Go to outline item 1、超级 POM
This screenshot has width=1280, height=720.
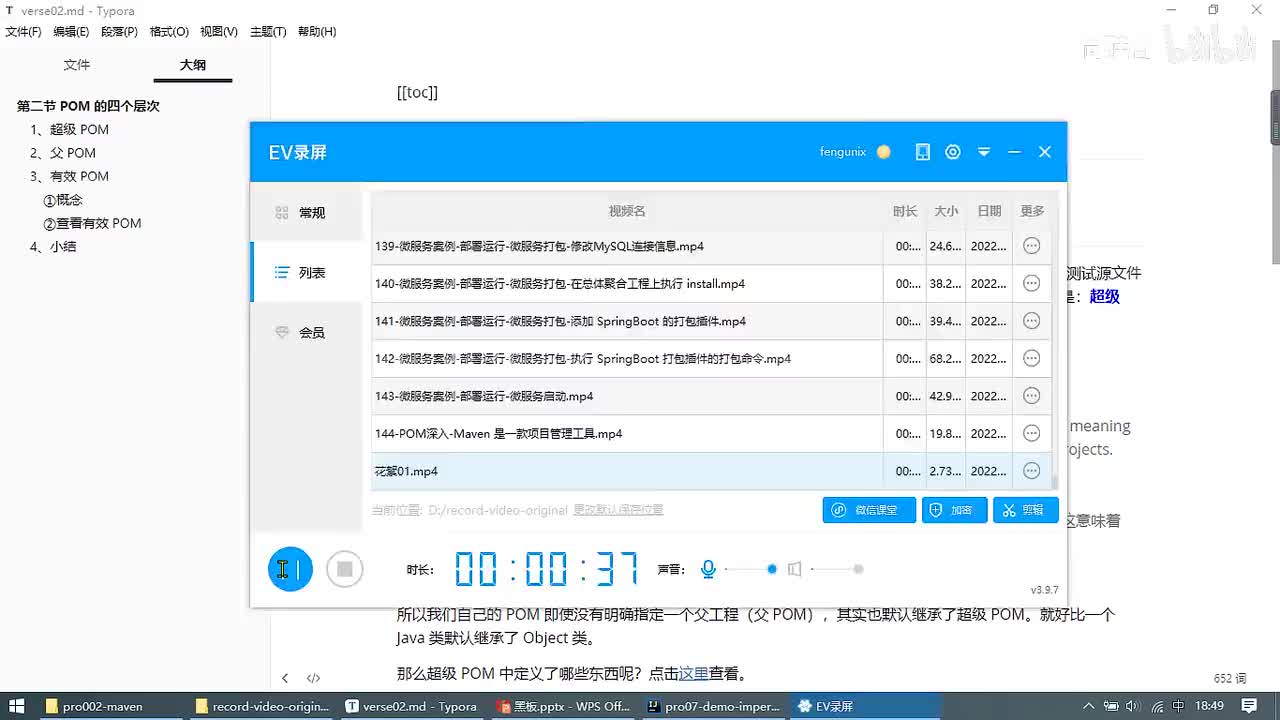click(70, 130)
